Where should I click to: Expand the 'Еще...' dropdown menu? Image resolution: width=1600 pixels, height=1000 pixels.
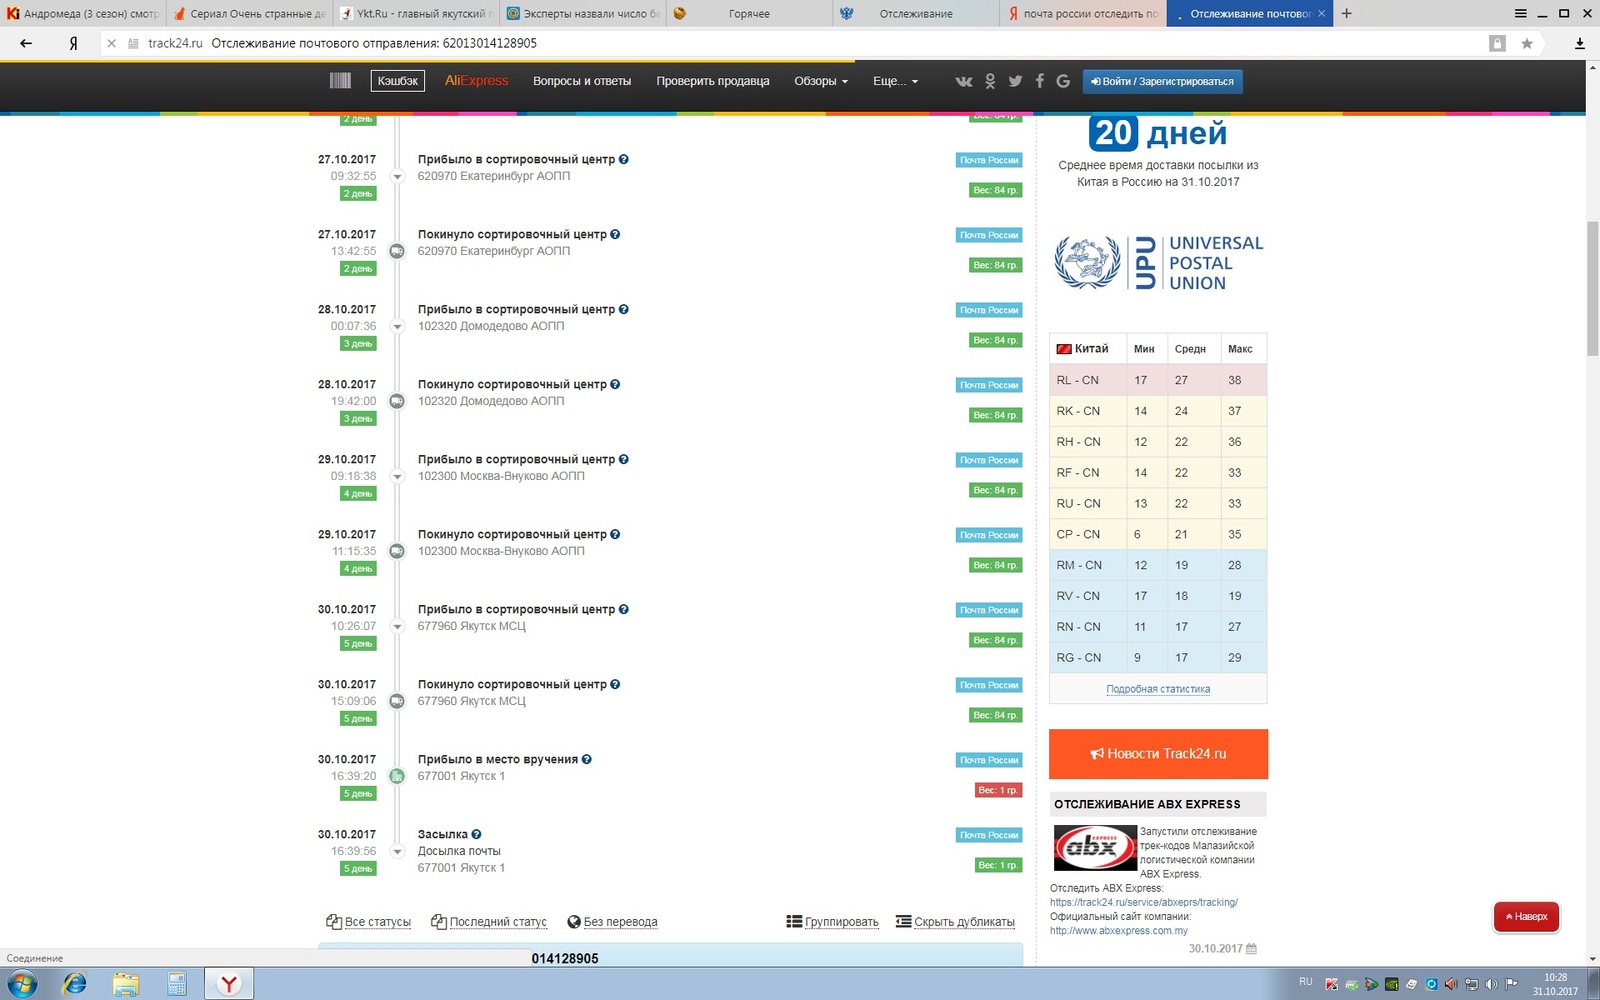point(895,81)
